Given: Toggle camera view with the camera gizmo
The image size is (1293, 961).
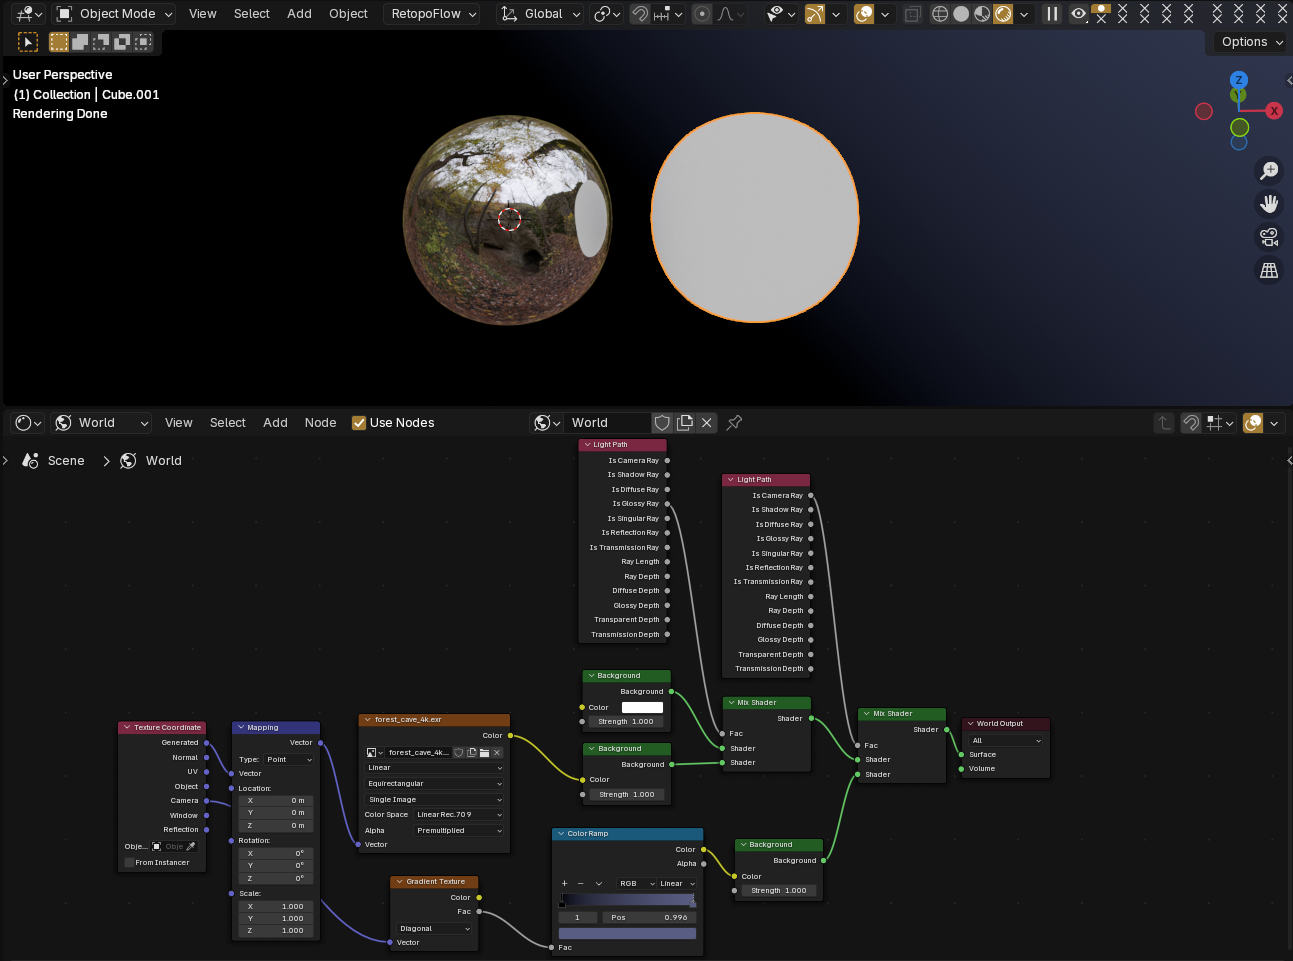Looking at the screenshot, I should pos(1269,237).
